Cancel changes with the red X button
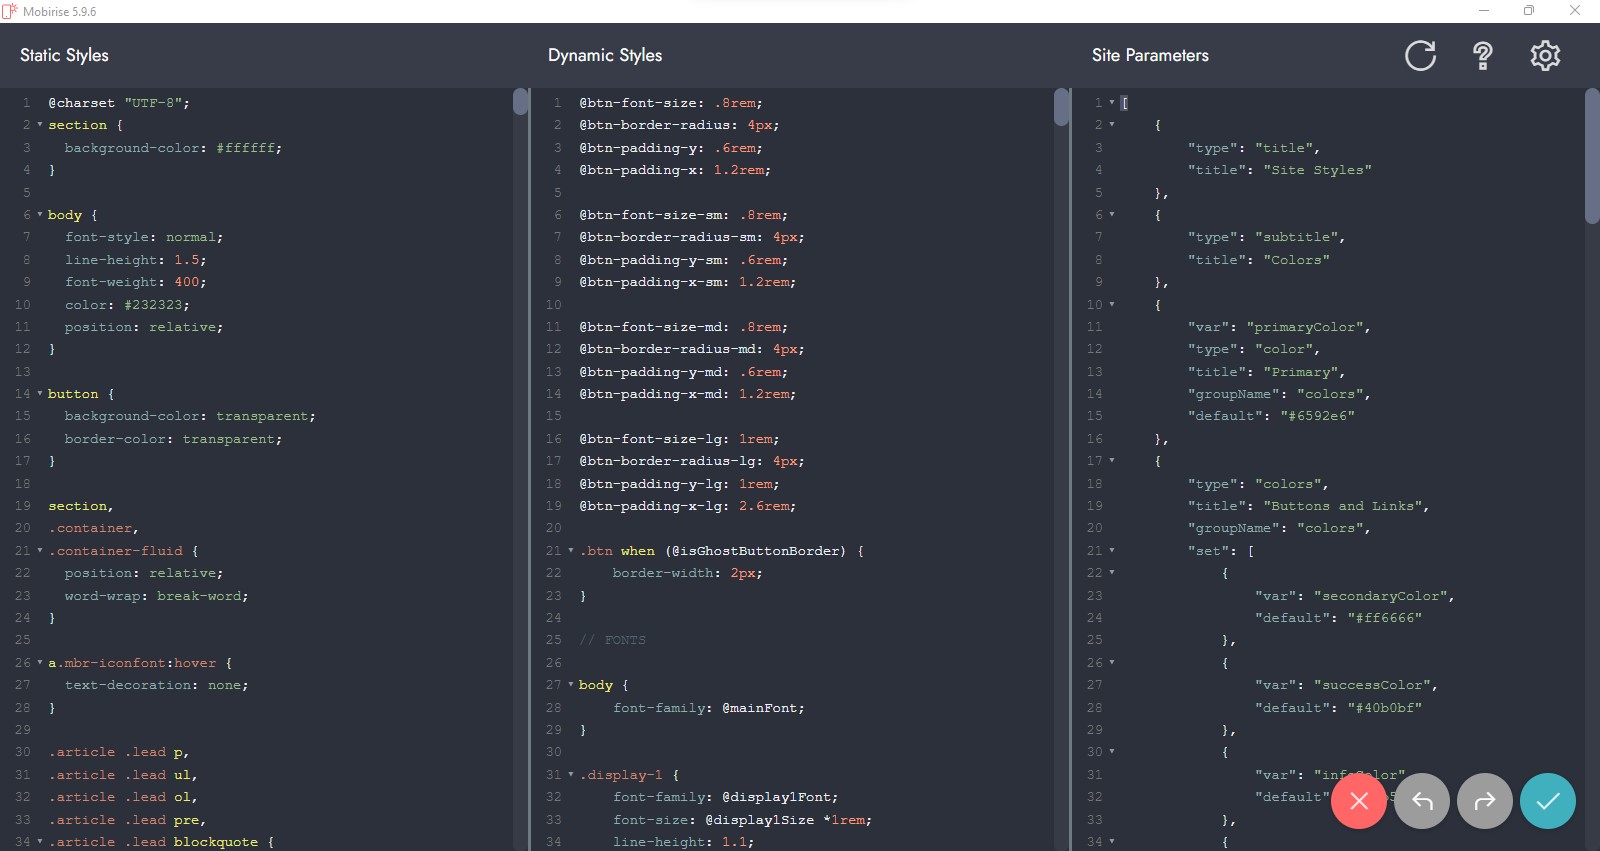Screen dimensions: 1600x851 point(1358,801)
